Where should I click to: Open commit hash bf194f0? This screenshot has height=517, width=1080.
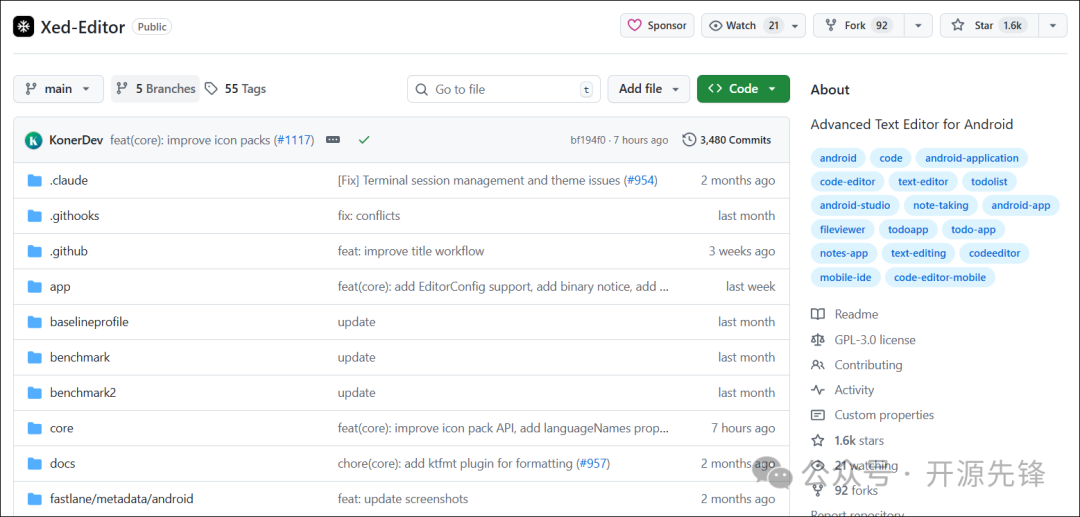point(588,140)
